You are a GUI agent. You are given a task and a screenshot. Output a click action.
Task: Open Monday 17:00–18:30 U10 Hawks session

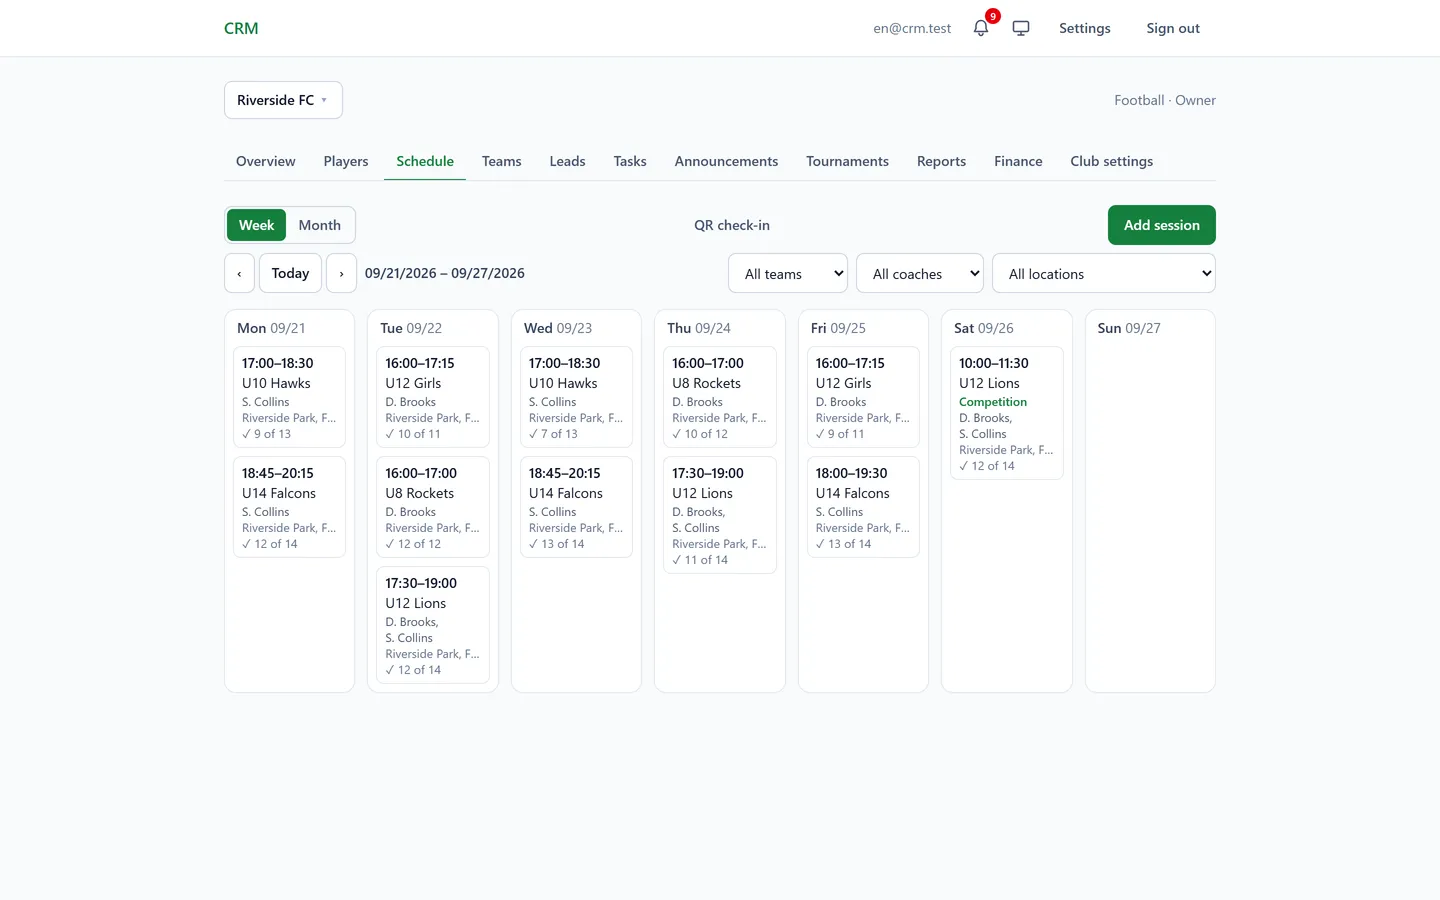(x=290, y=397)
